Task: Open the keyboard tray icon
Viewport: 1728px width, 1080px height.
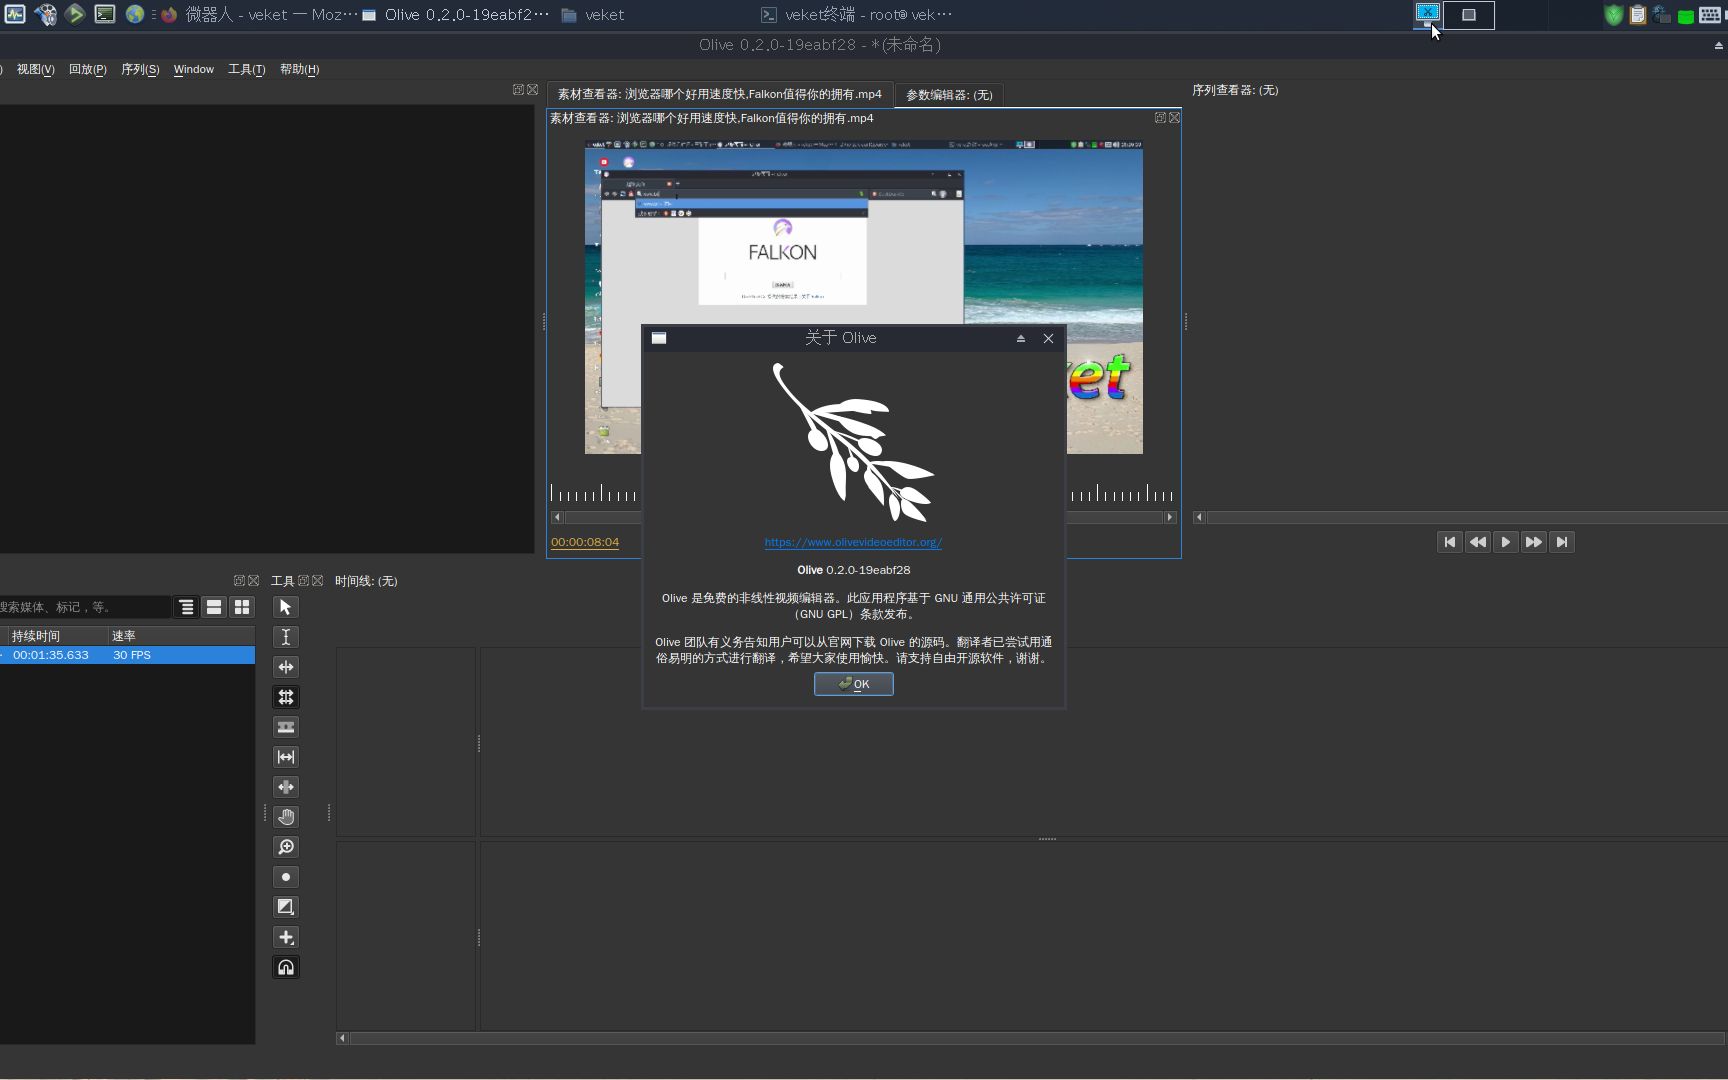Action: point(1711,15)
